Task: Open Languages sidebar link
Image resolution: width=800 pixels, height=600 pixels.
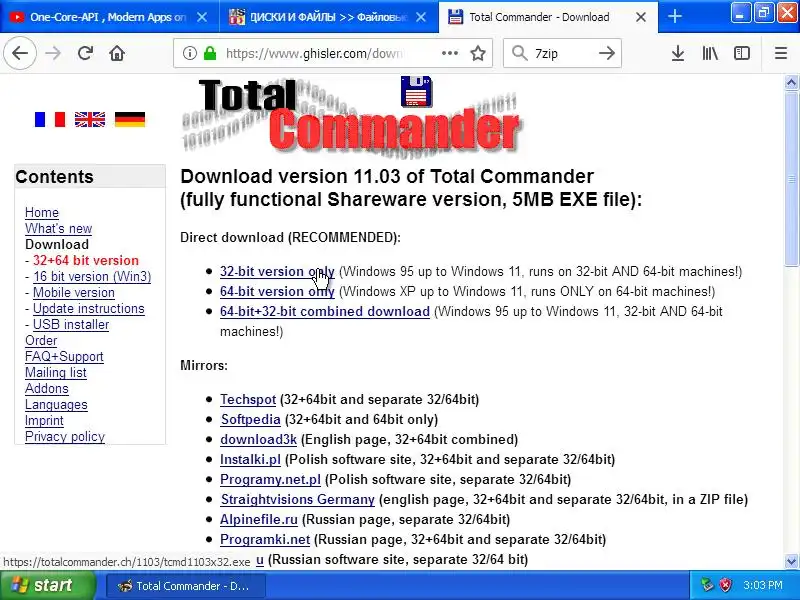Action: pos(56,405)
